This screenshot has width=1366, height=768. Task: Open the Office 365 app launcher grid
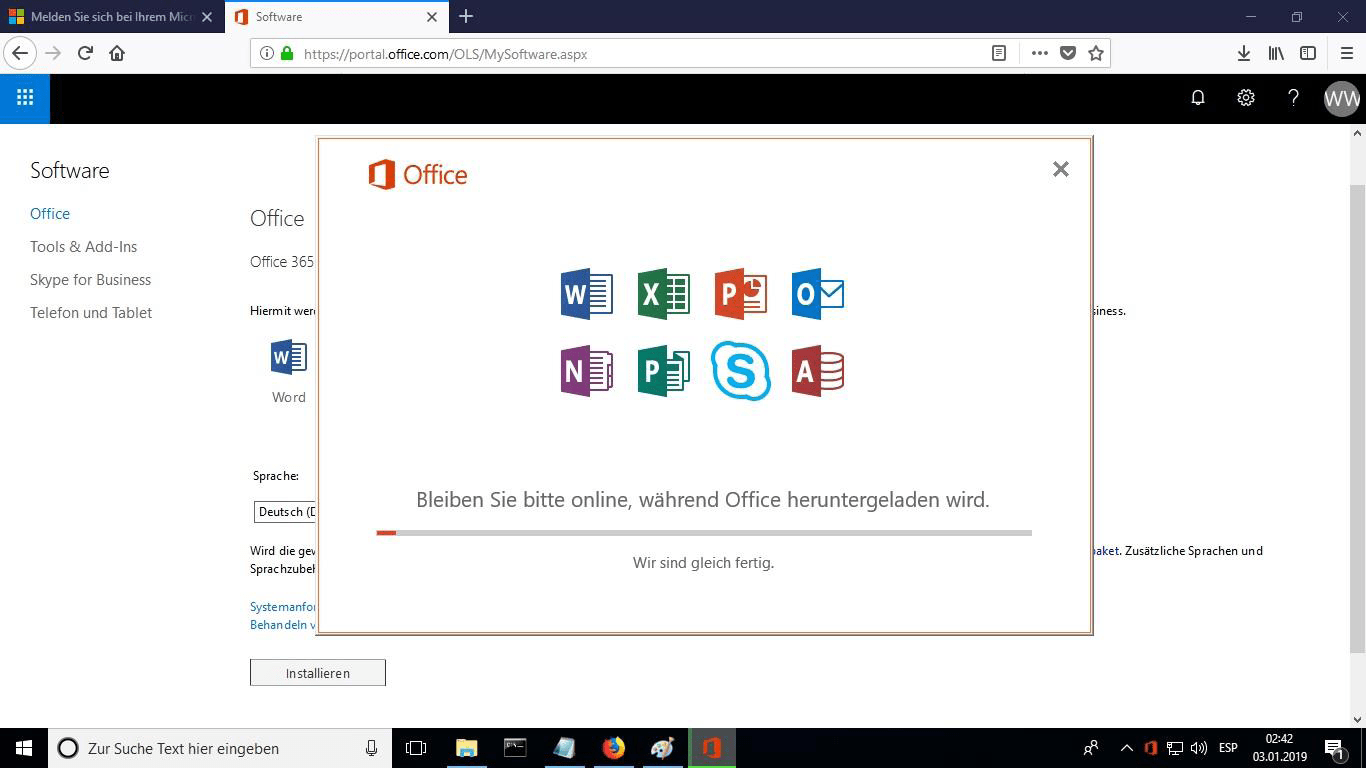pos(25,98)
